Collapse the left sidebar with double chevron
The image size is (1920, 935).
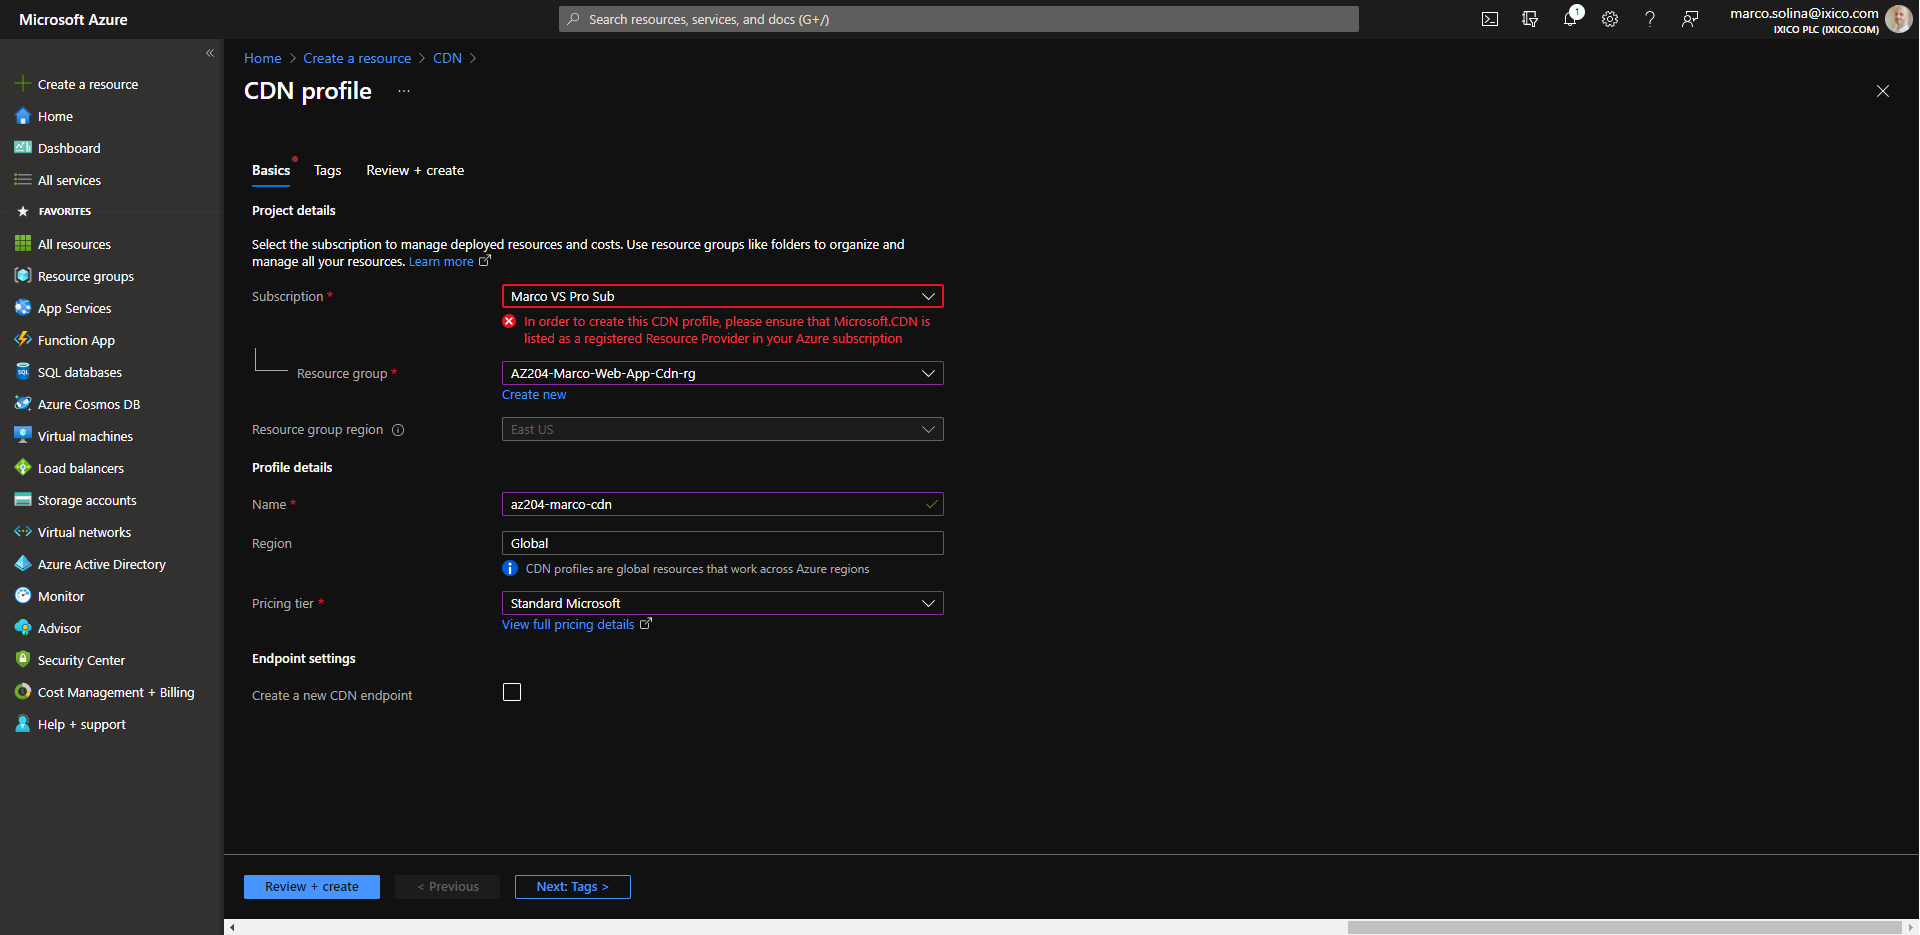(210, 53)
